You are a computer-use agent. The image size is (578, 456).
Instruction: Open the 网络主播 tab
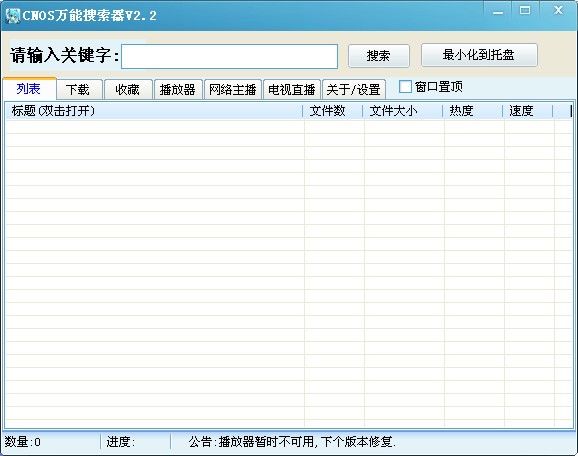(233, 90)
